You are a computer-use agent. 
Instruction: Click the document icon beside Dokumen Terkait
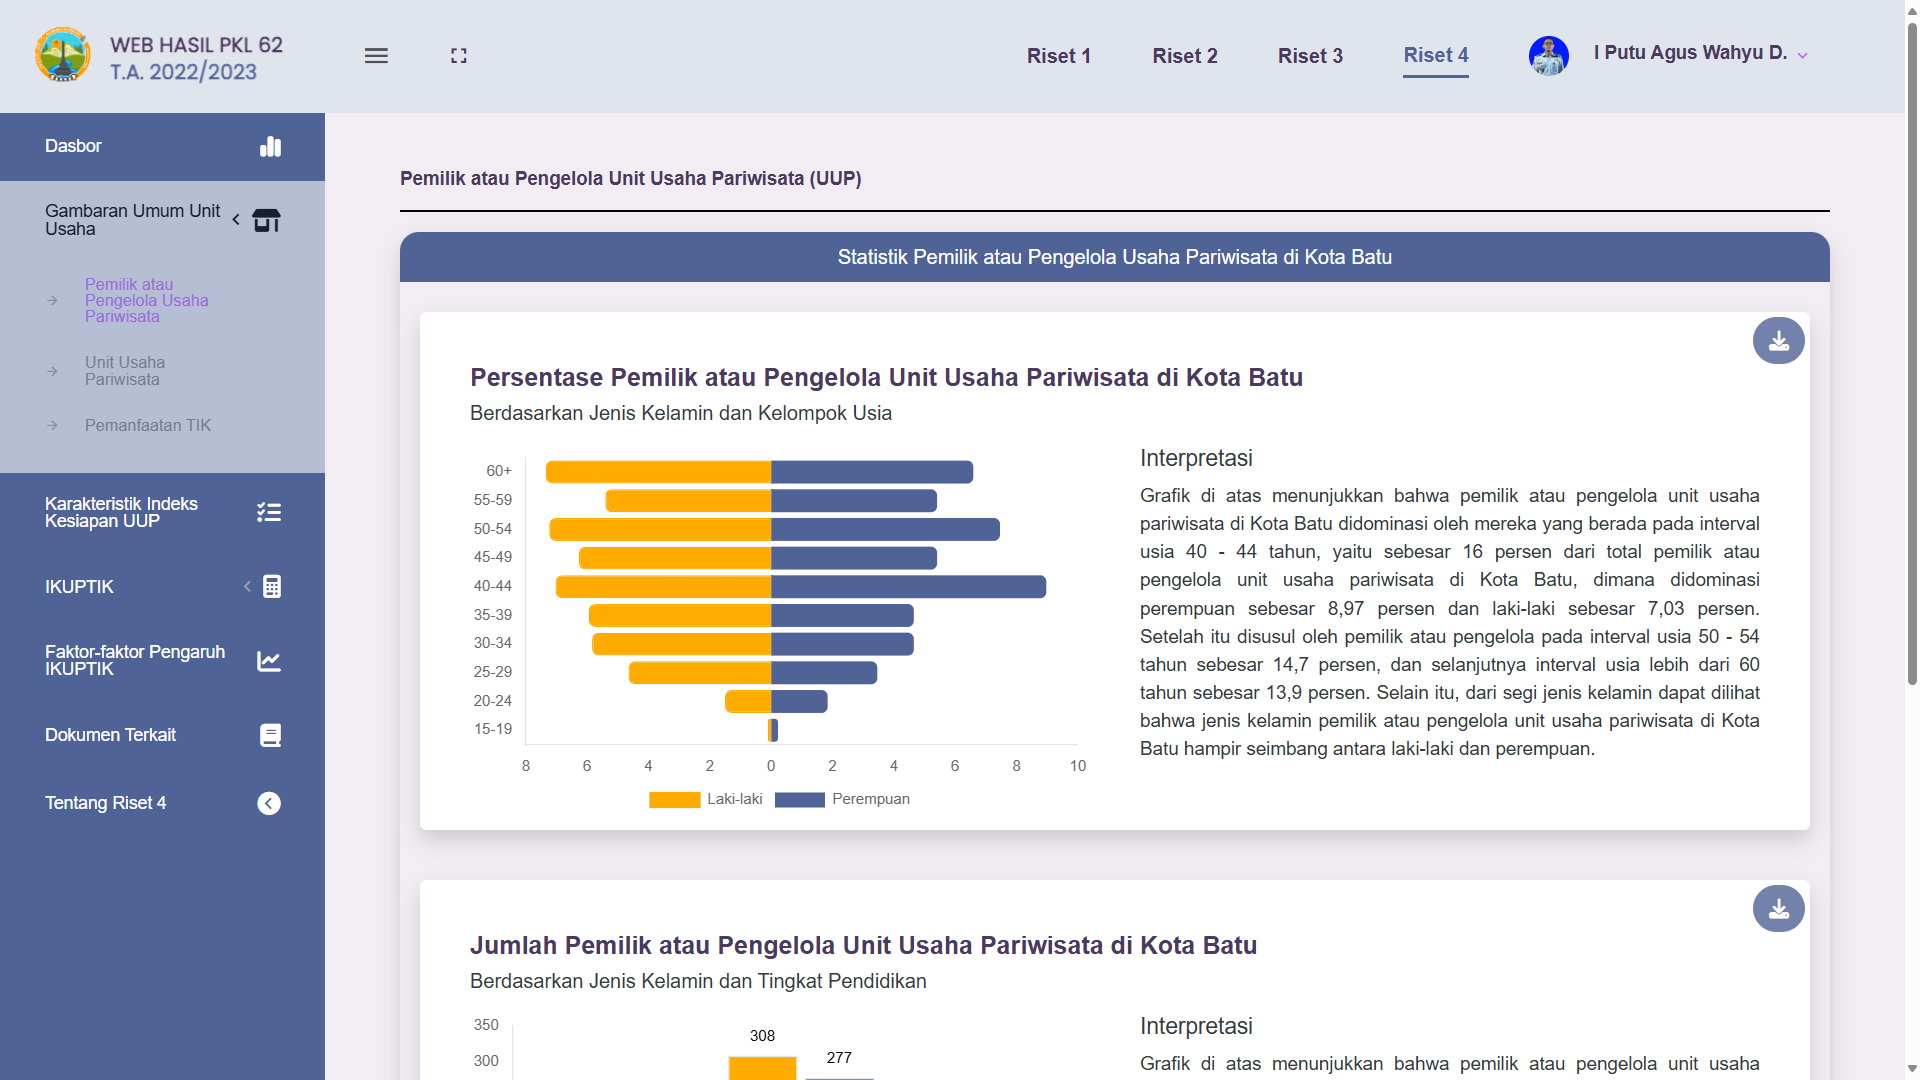[x=270, y=735]
